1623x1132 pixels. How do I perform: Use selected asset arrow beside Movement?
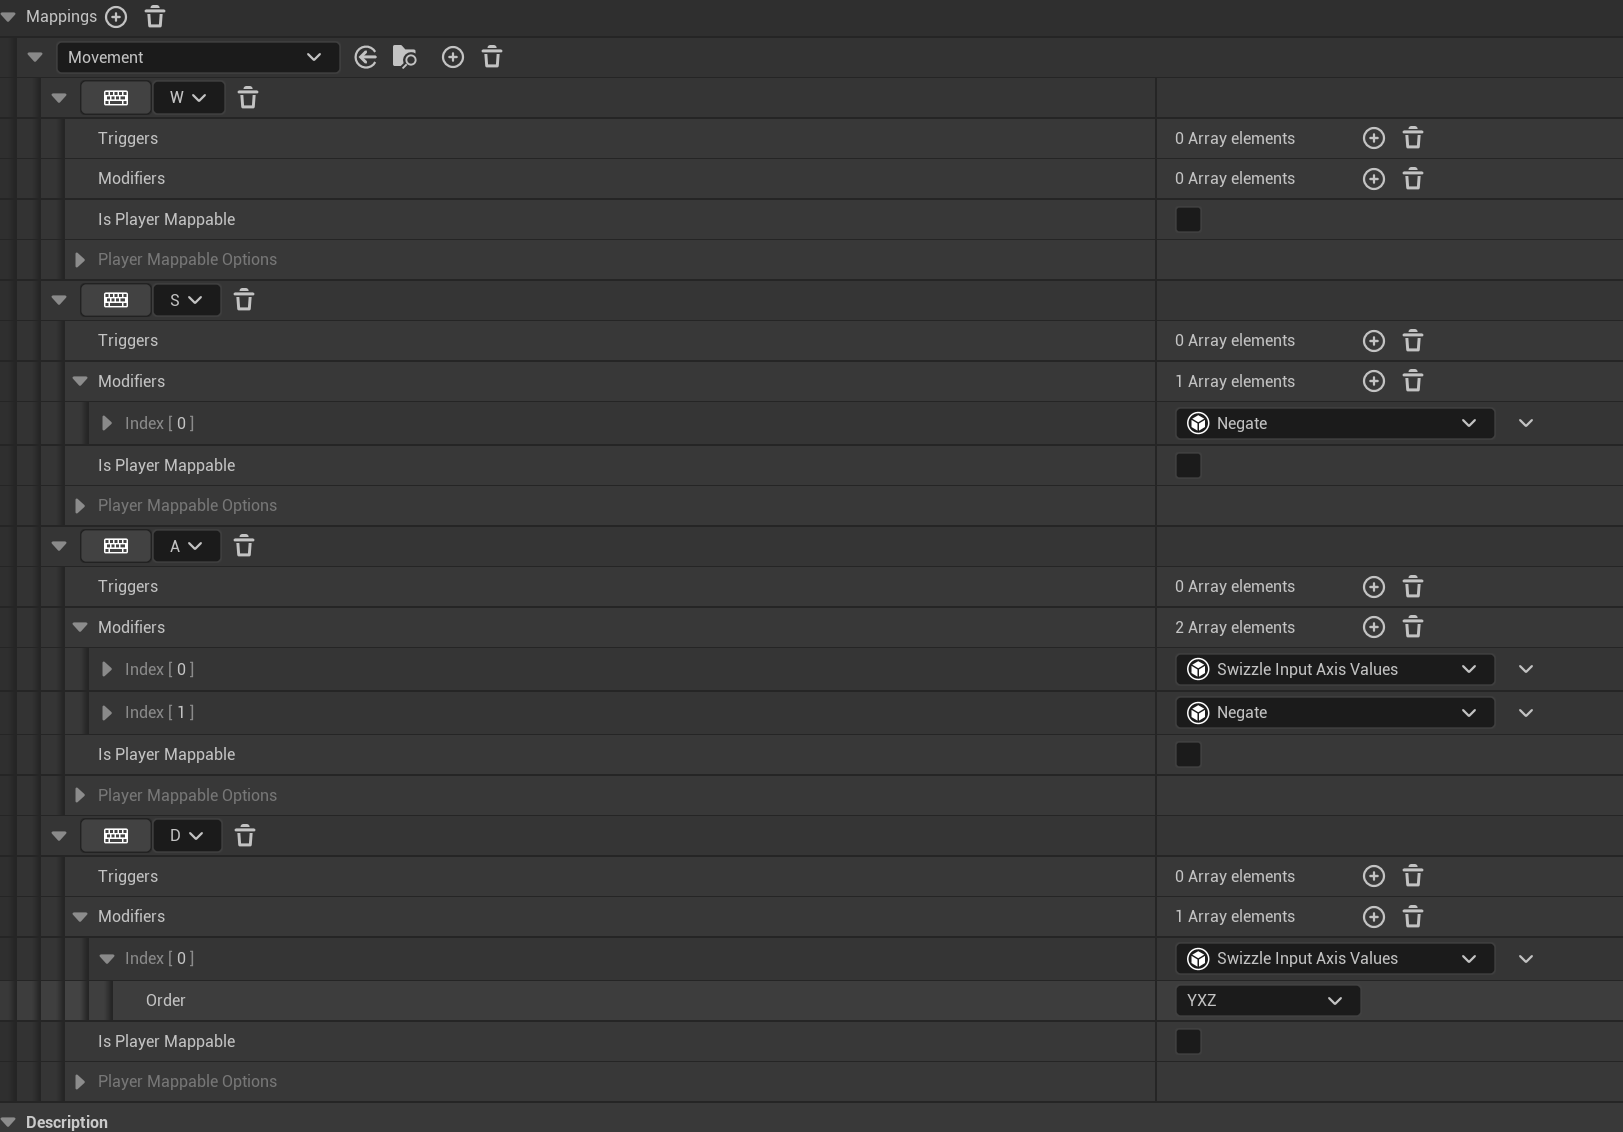click(366, 57)
